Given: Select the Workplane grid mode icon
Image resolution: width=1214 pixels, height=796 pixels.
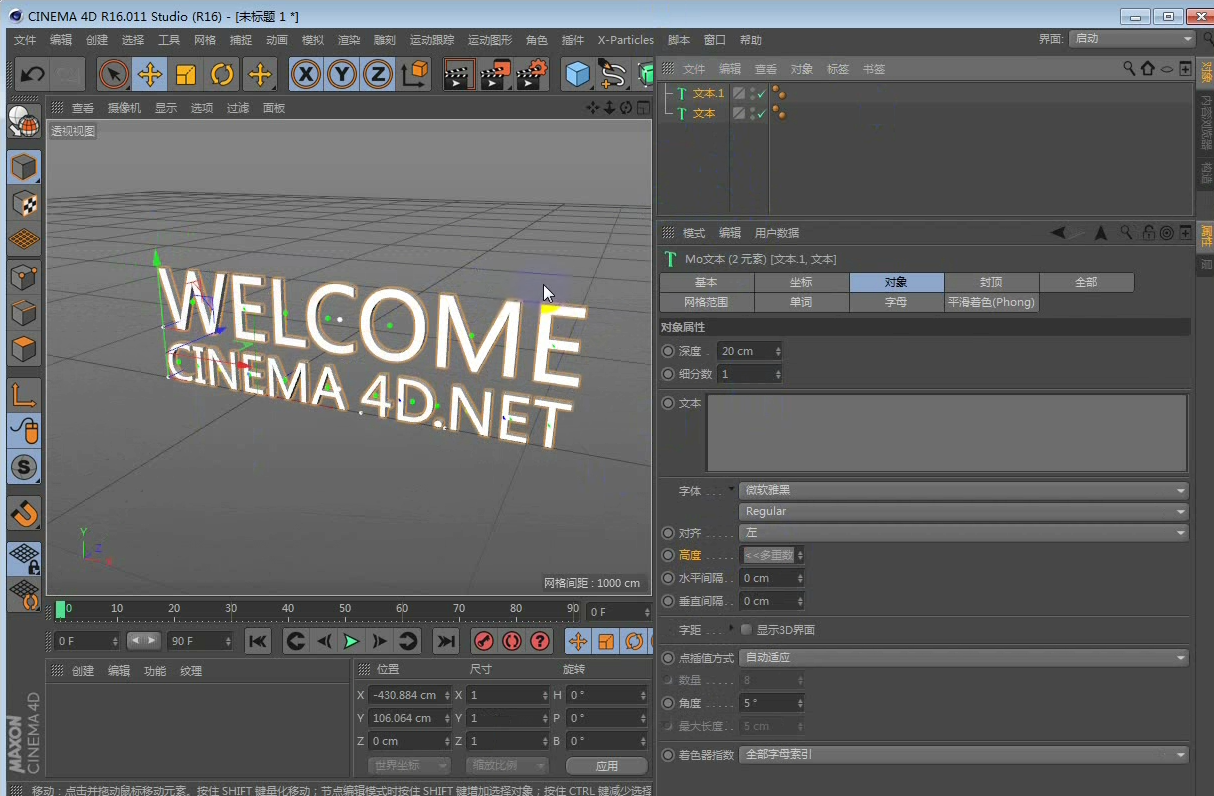Looking at the screenshot, I should point(25,240).
